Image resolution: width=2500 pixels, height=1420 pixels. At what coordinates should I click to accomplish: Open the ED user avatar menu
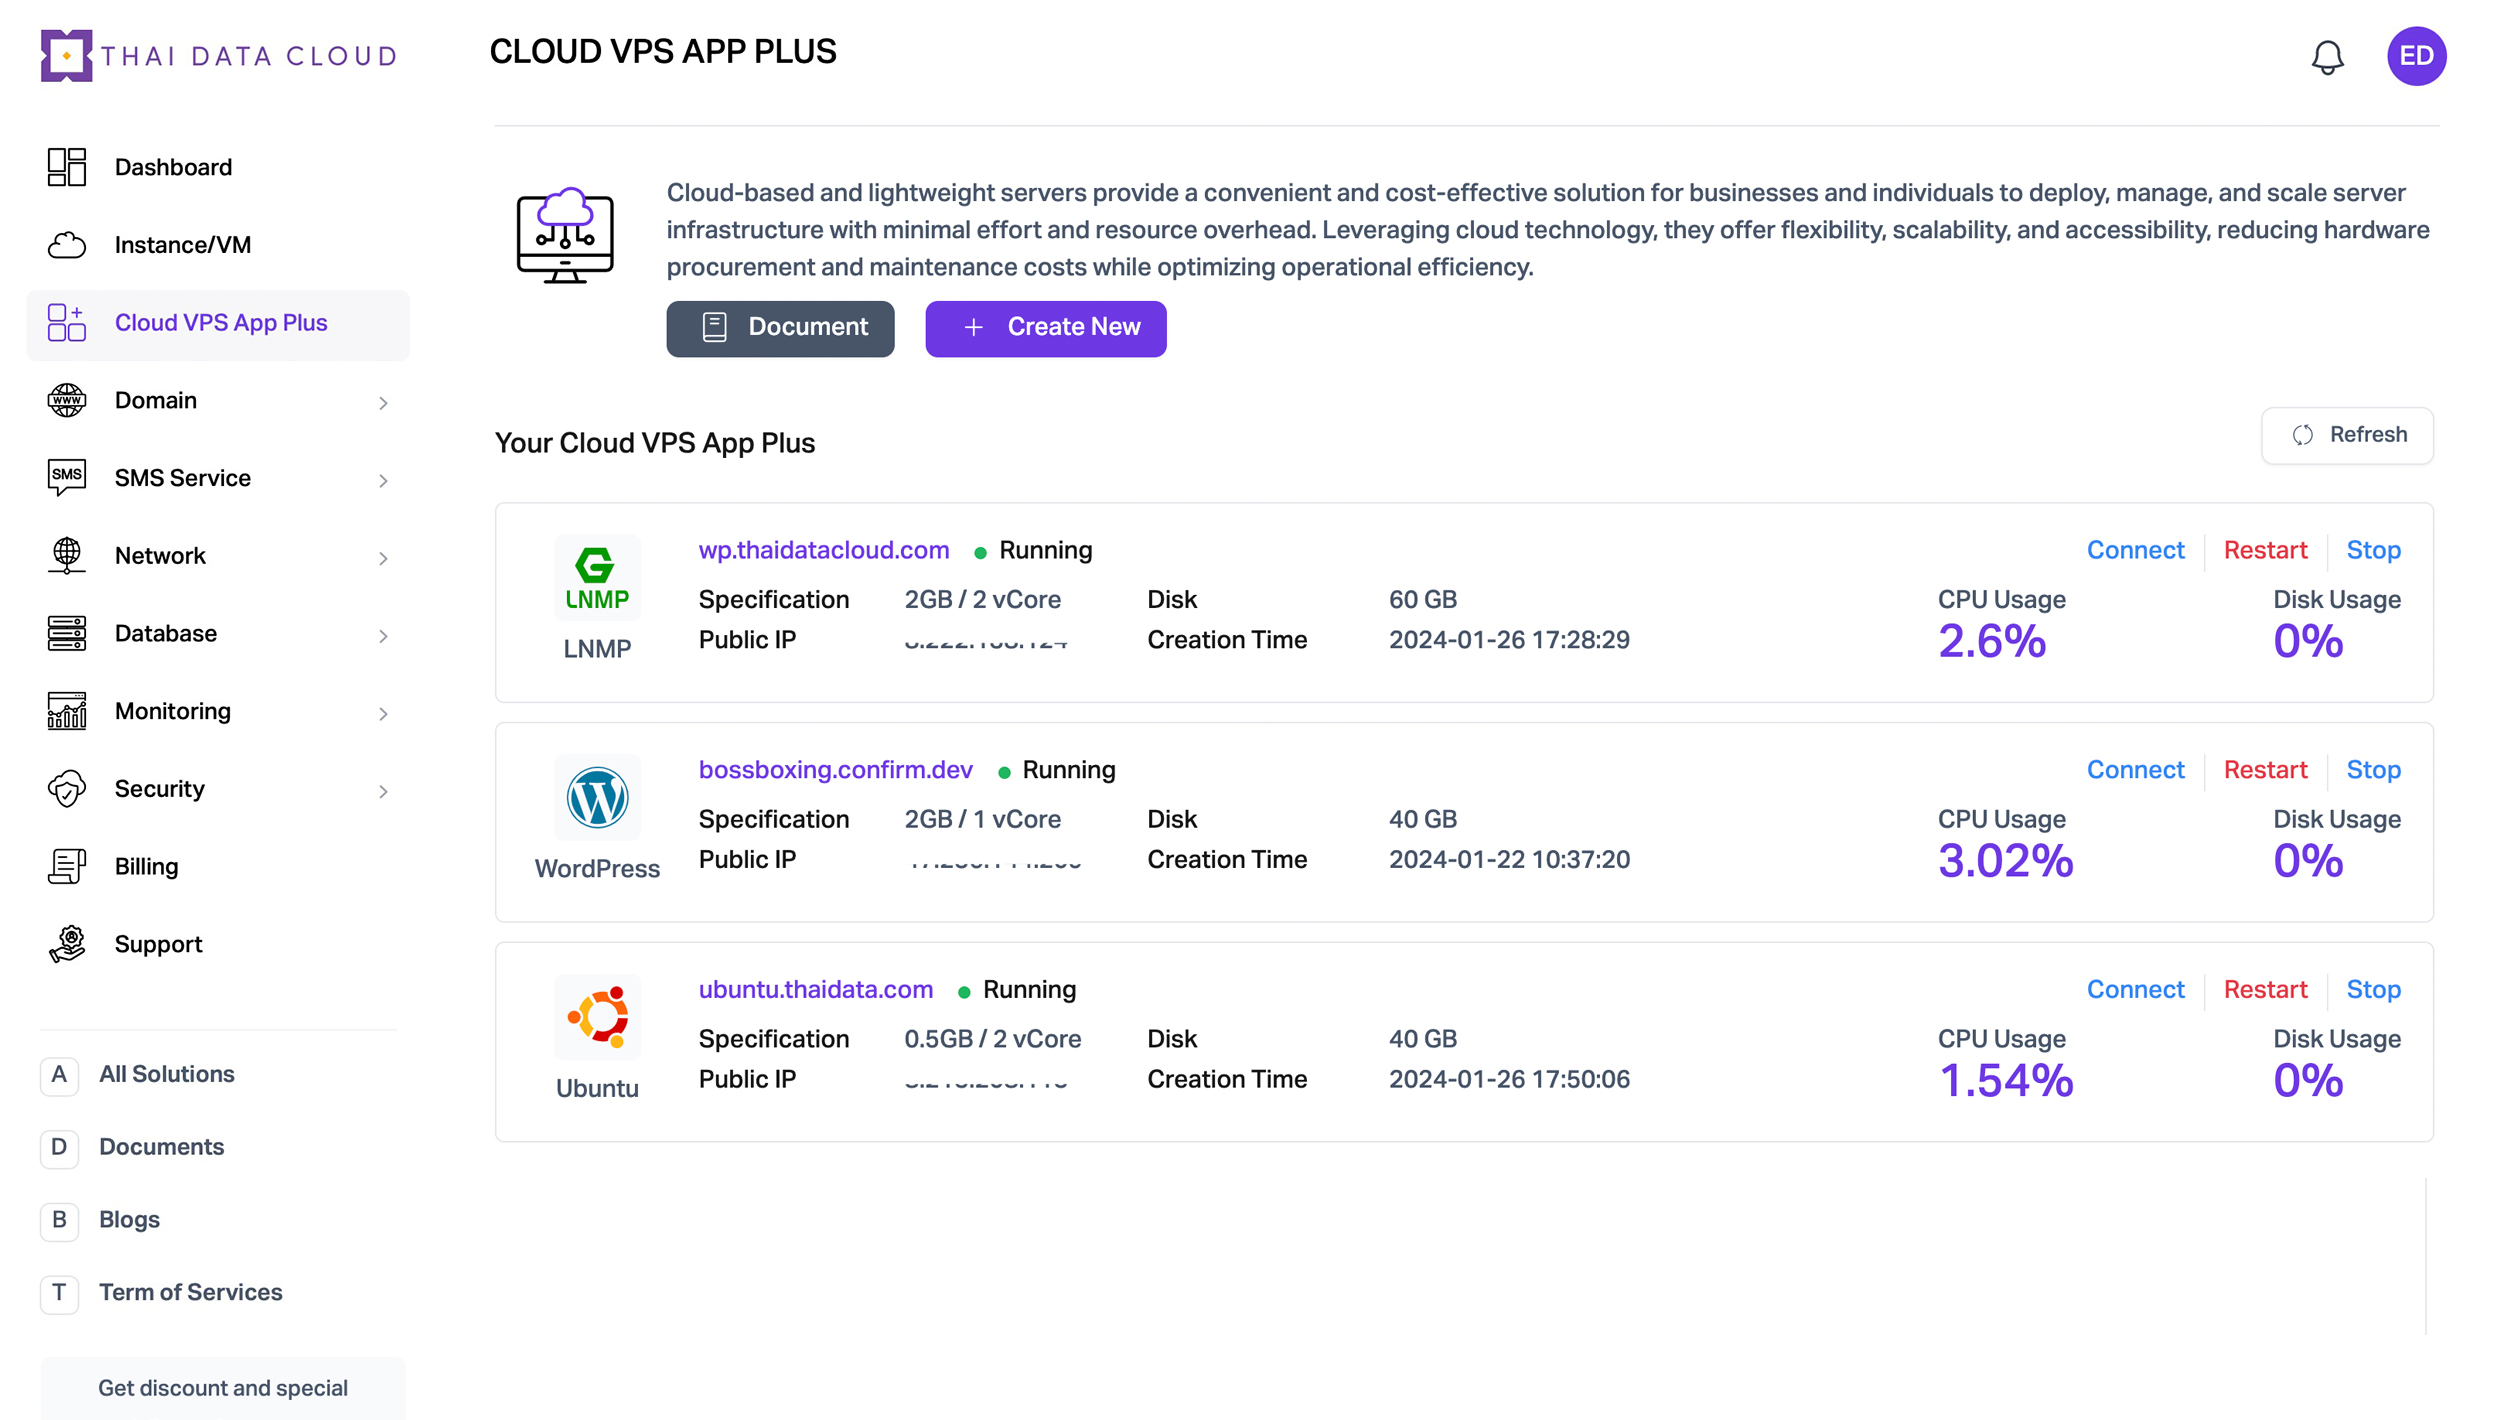(x=2416, y=56)
